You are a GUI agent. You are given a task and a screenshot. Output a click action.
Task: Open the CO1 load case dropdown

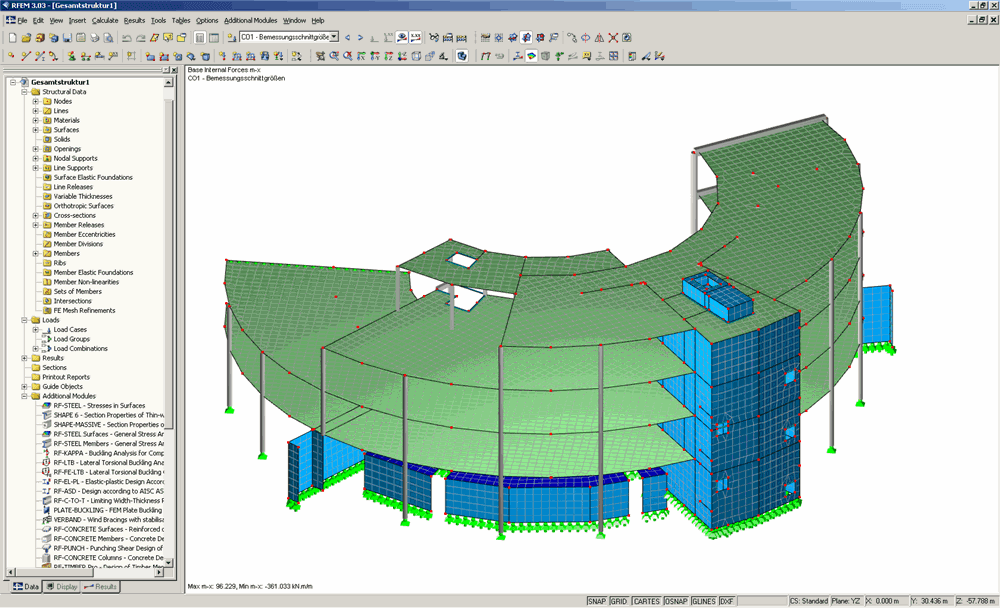pyautogui.click(x=331, y=38)
